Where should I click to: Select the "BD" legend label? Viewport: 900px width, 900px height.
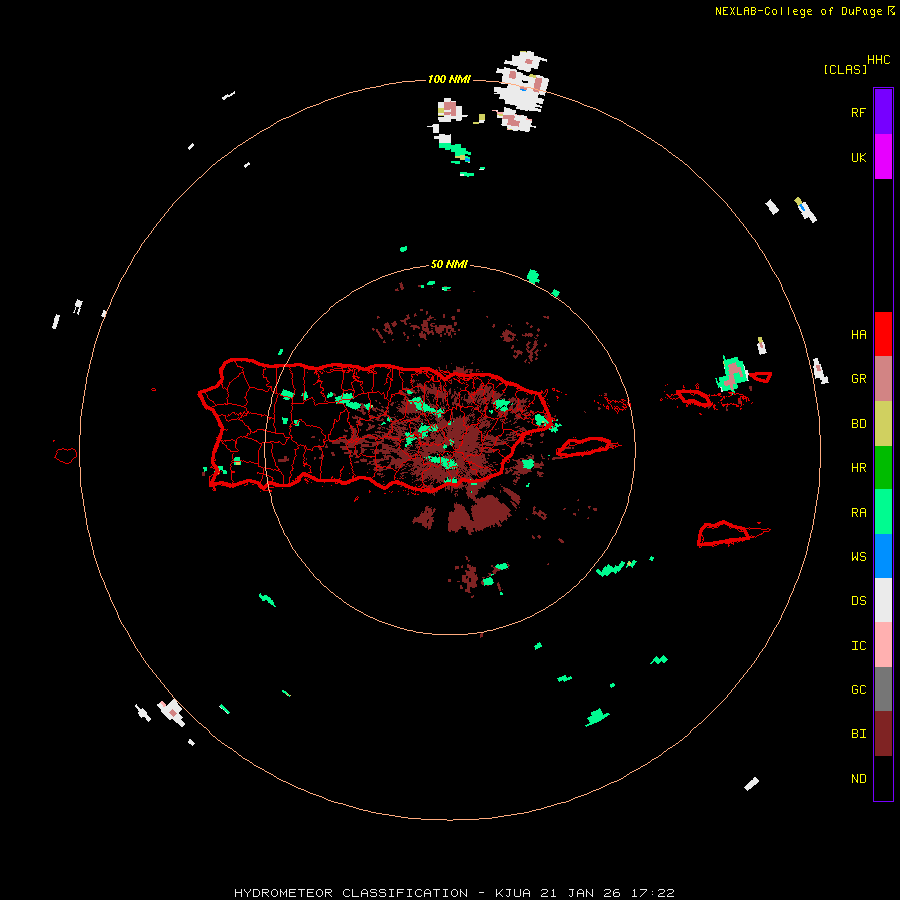point(858,424)
